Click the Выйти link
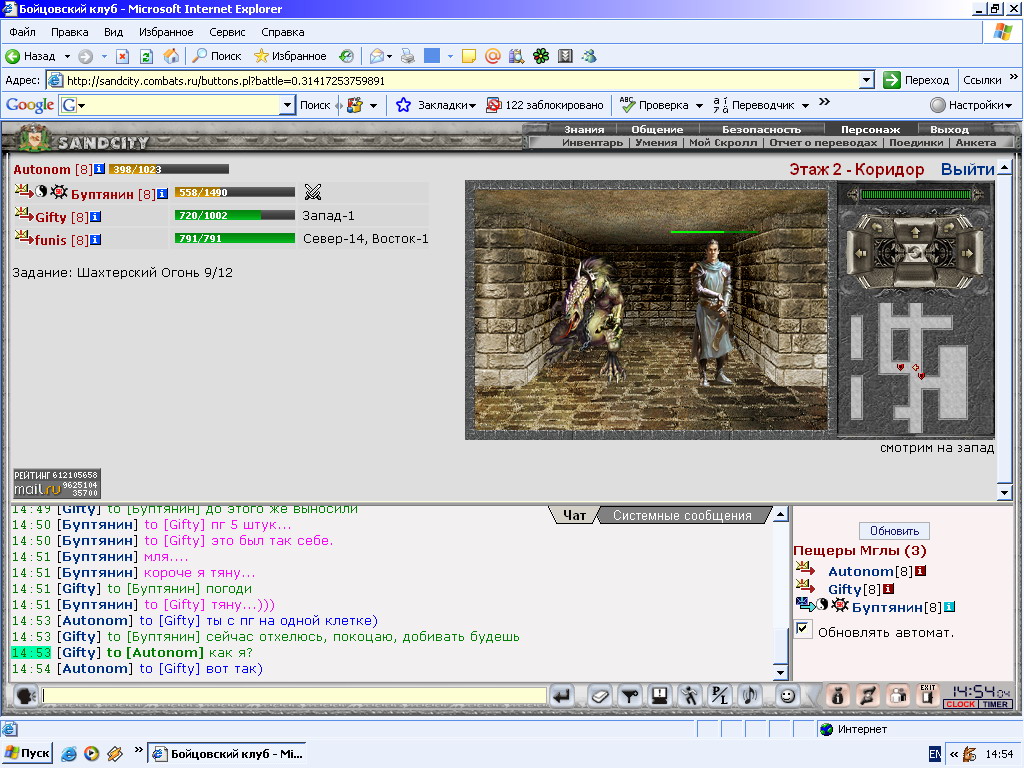The width and height of the screenshot is (1024, 768). click(967, 170)
